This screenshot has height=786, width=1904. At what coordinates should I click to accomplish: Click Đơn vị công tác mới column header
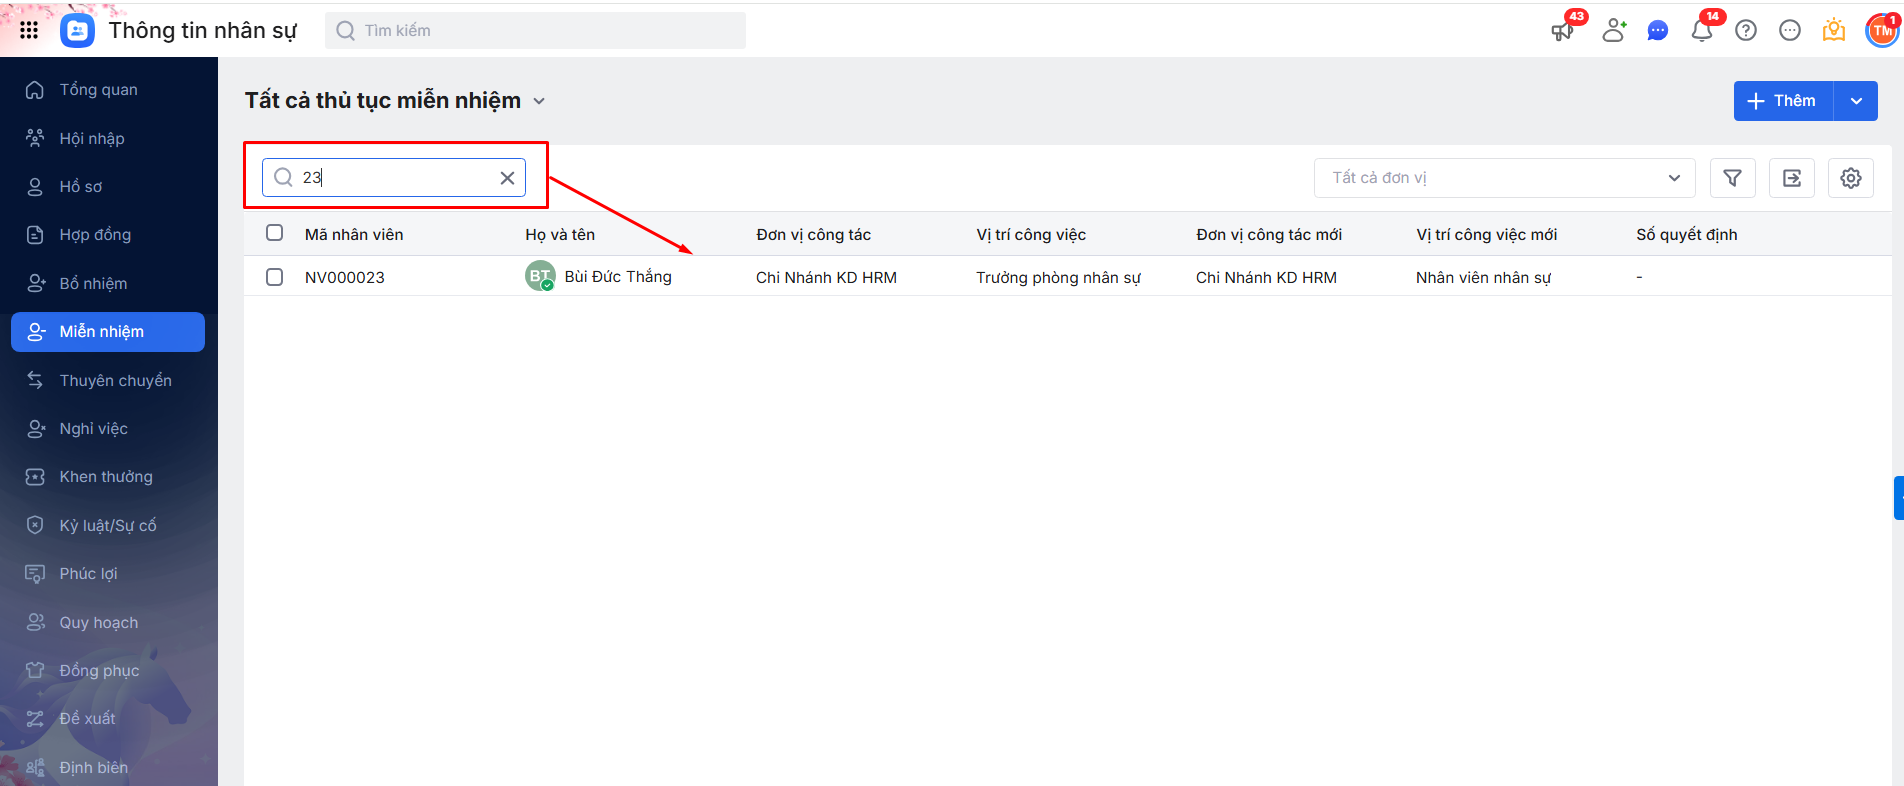[x=1269, y=235]
